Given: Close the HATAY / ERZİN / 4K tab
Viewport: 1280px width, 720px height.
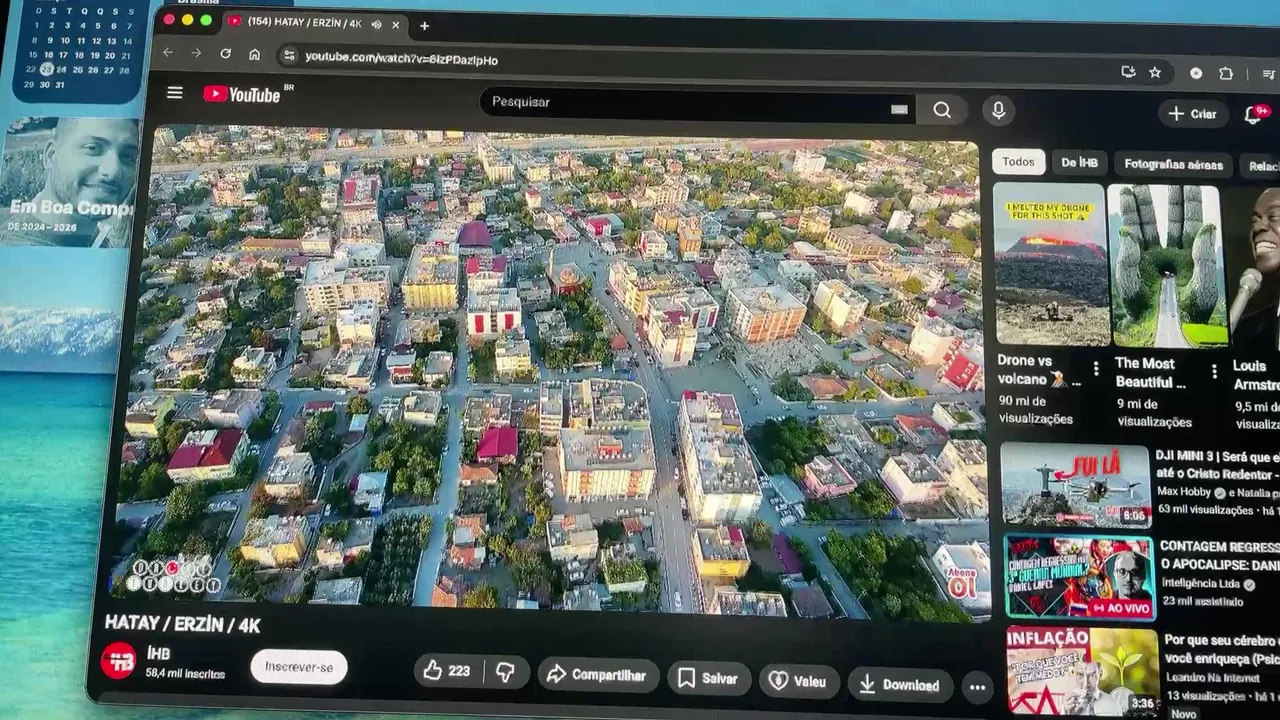Looking at the screenshot, I should click(x=396, y=25).
